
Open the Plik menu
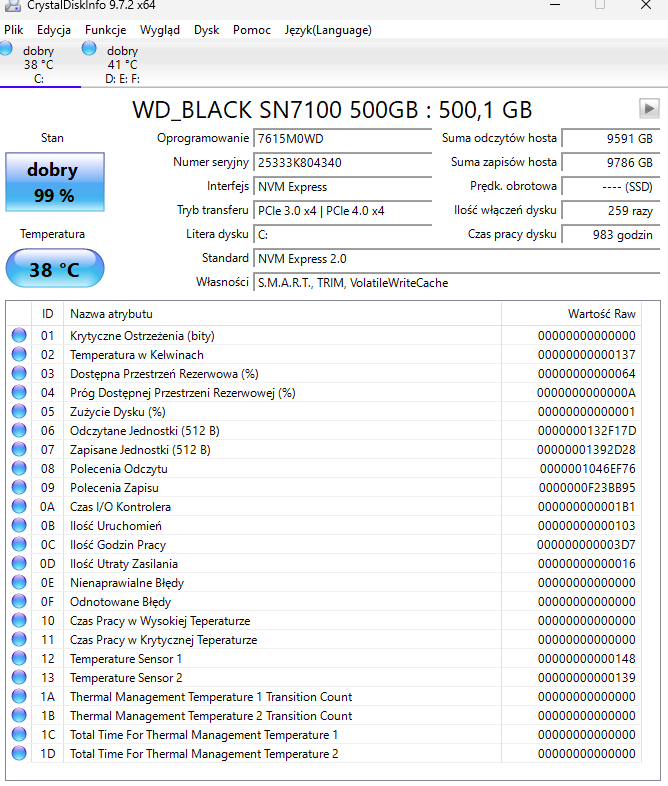[14, 30]
